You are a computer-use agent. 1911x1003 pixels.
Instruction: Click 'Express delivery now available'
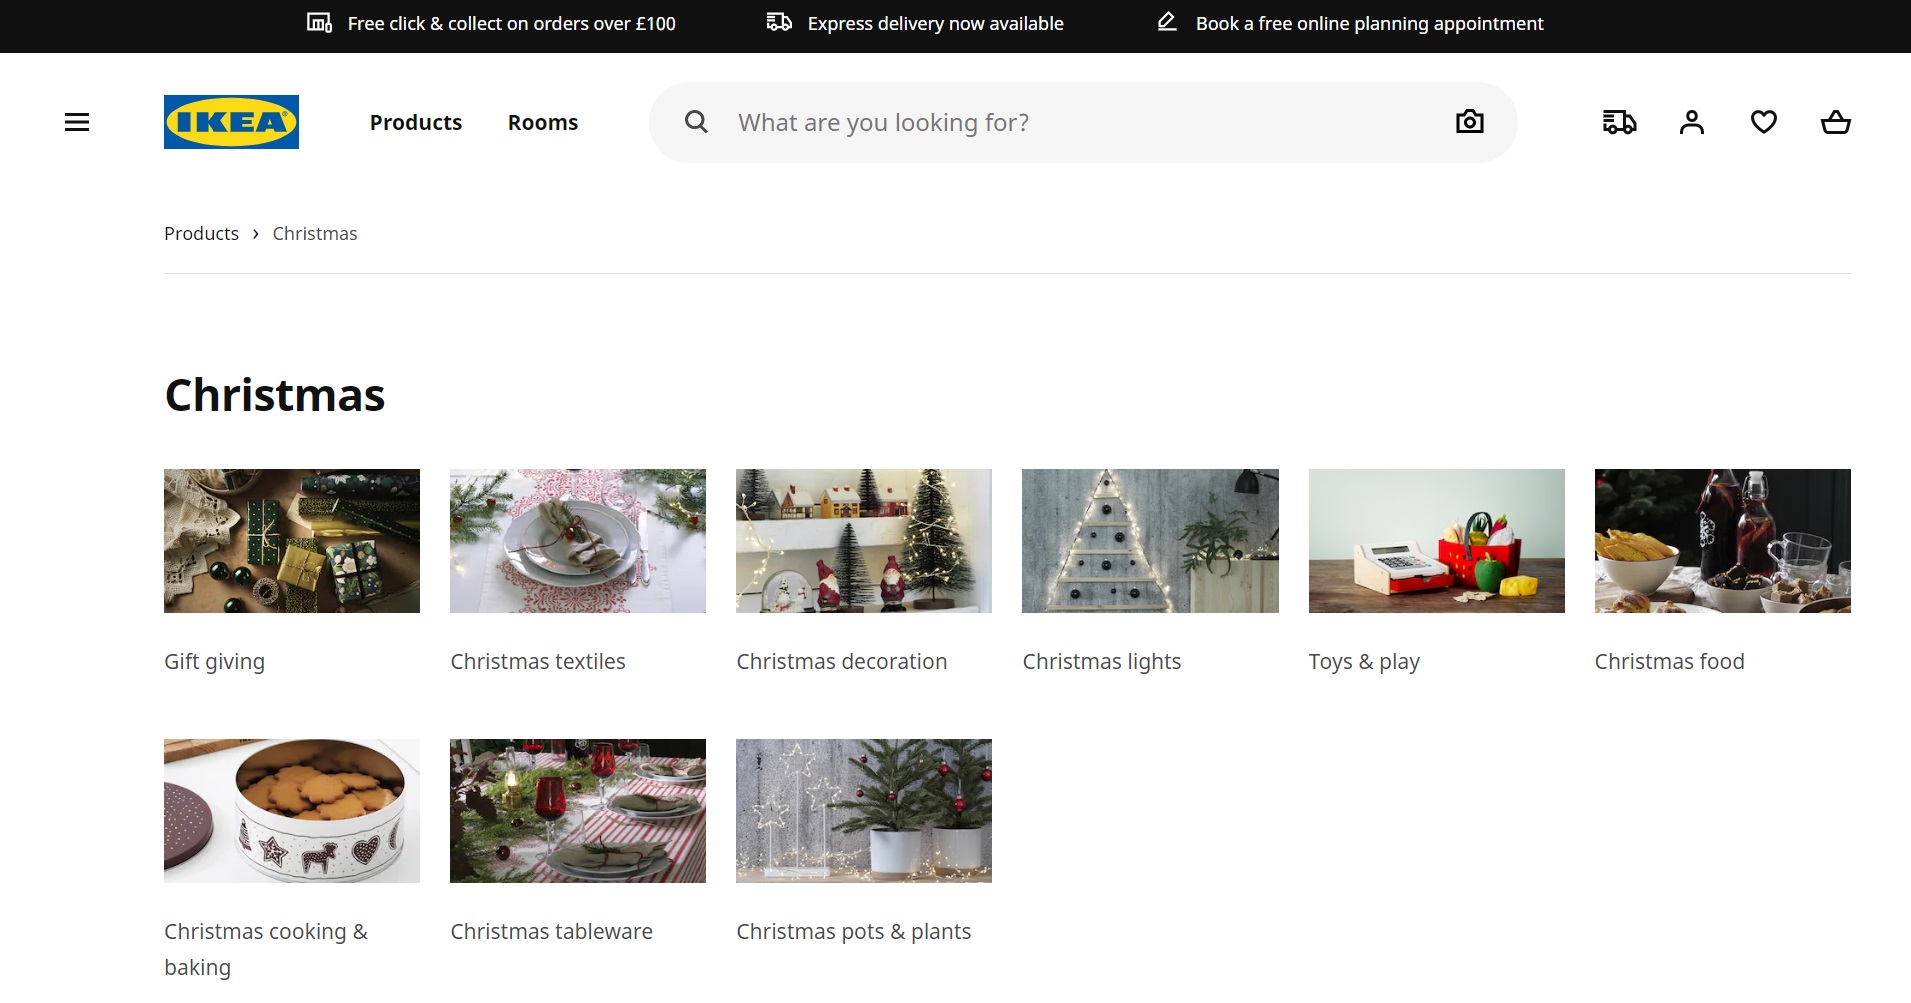(x=935, y=23)
